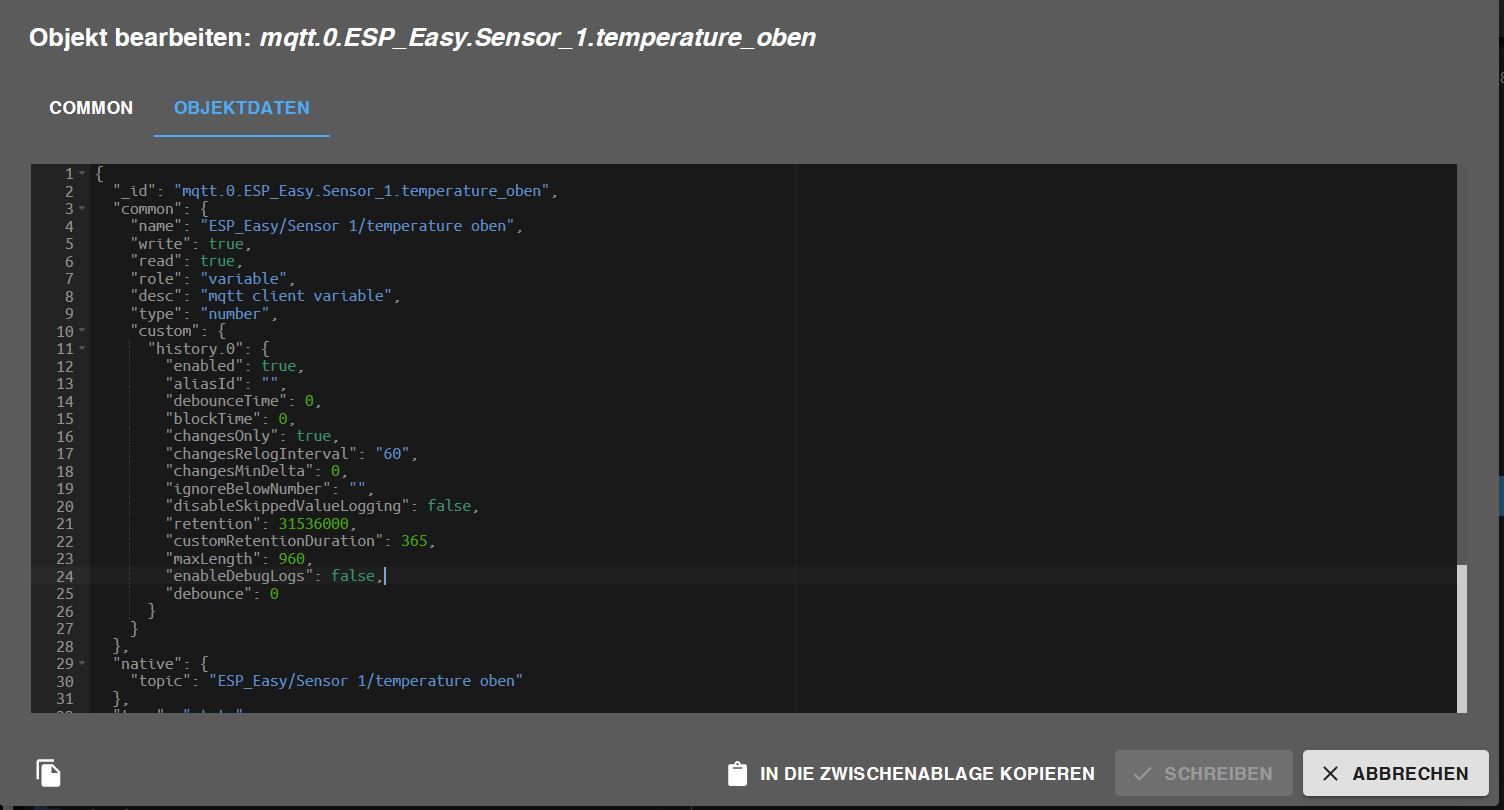
Task: Fold the "common" block at line 3
Action: (x=82, y=209)
